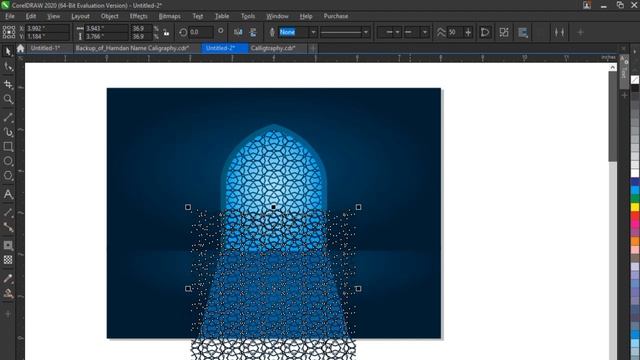
Task: Select the Polygon tool
Action: click(8, 176)
